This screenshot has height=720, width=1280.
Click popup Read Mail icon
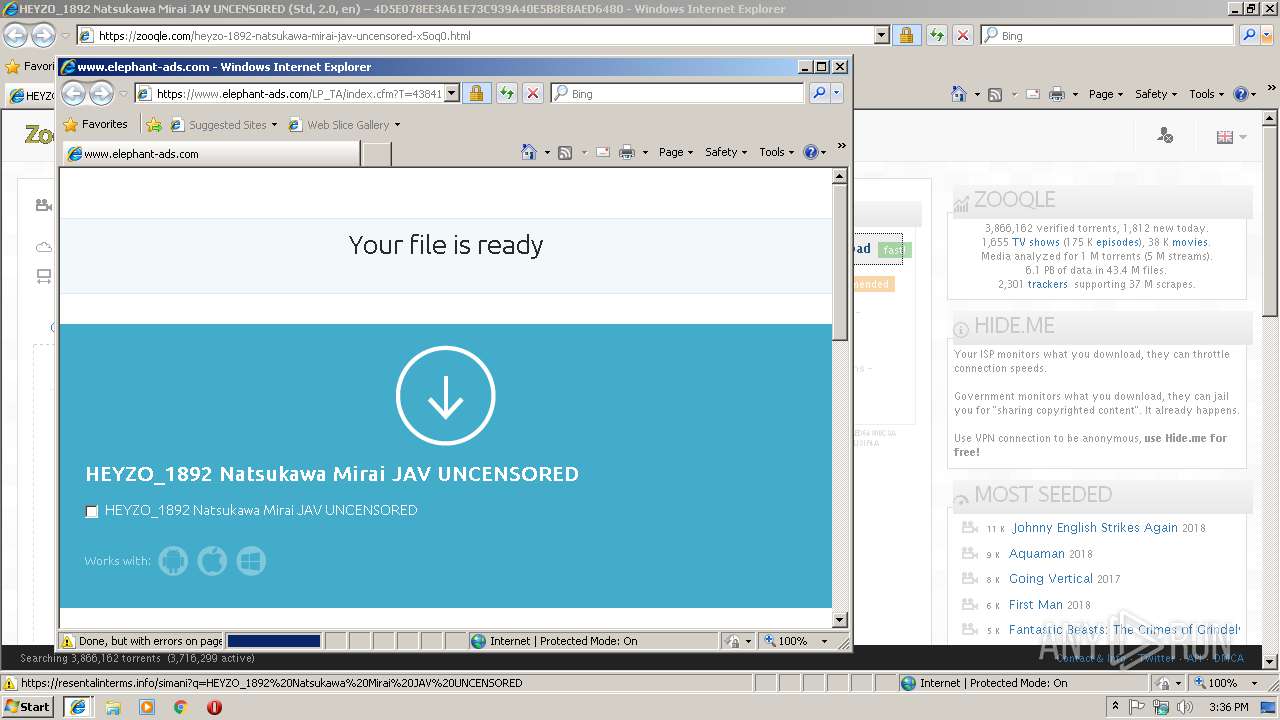point(603,152)
